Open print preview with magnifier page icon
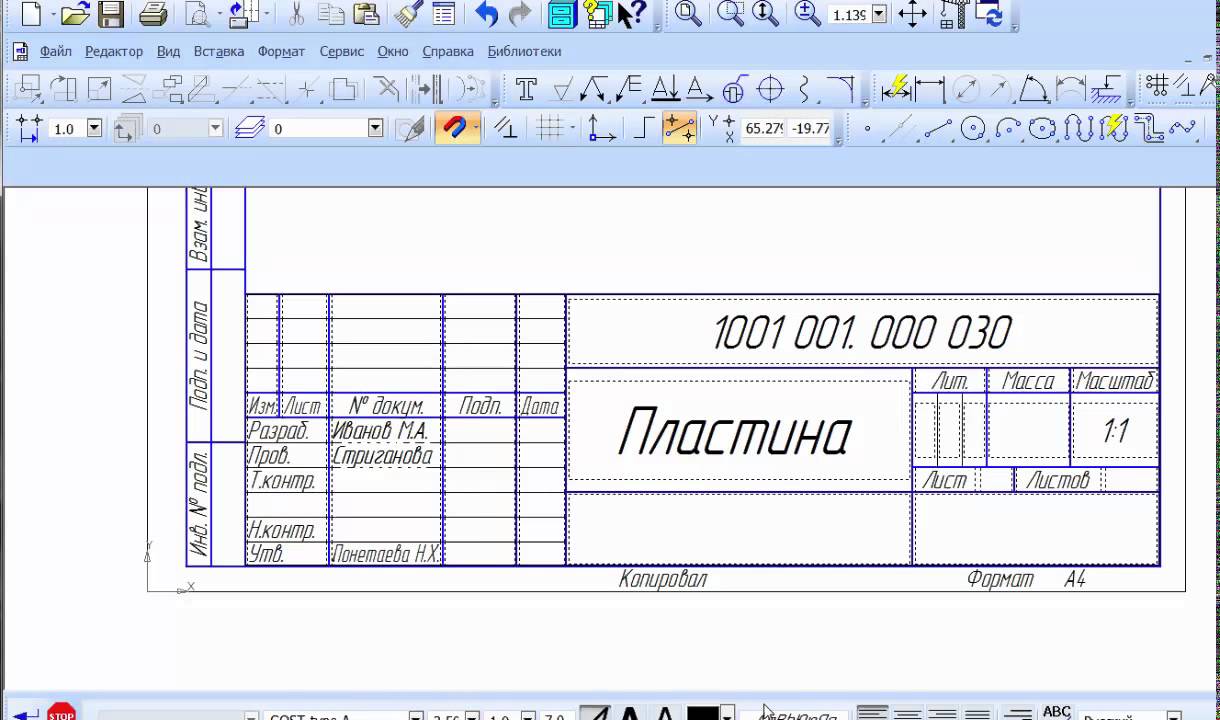 coord(199,14)
